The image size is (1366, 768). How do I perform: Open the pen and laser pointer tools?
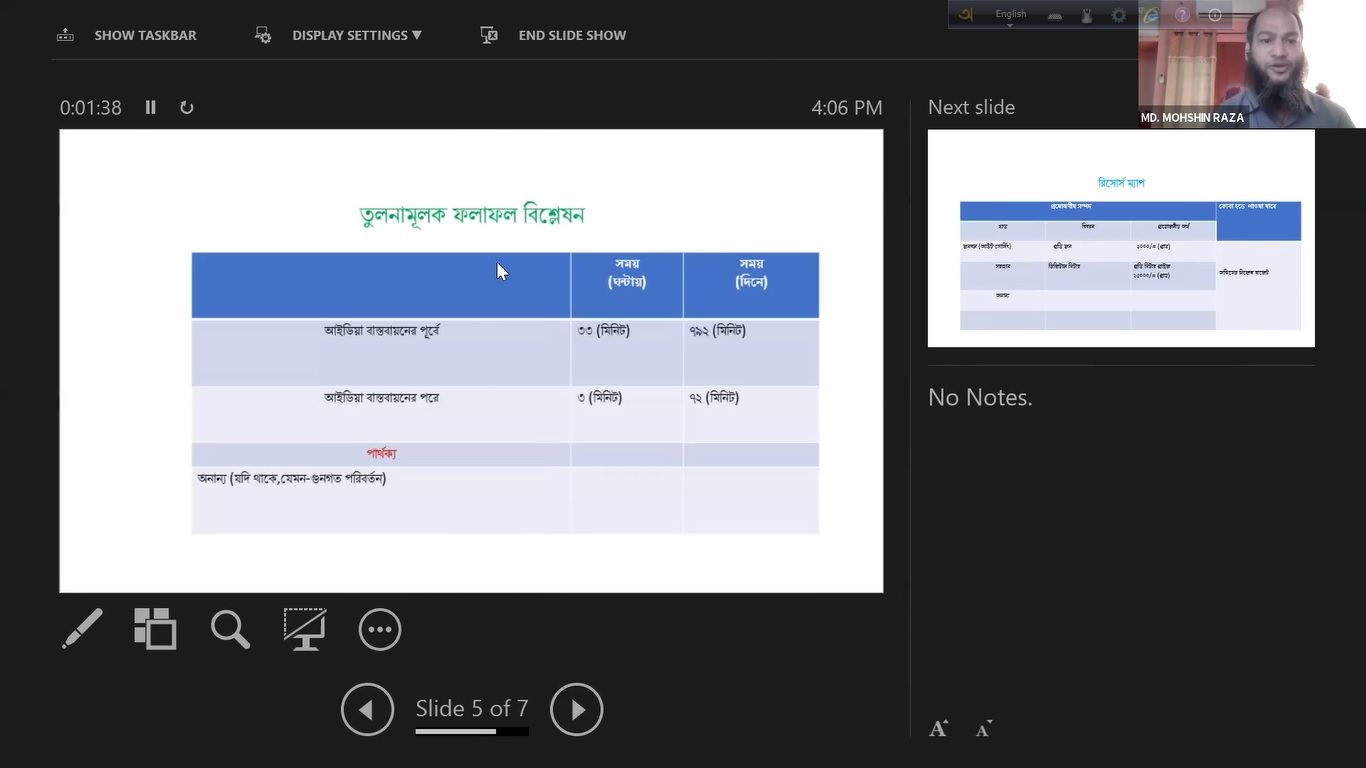(x=82, y=629)
